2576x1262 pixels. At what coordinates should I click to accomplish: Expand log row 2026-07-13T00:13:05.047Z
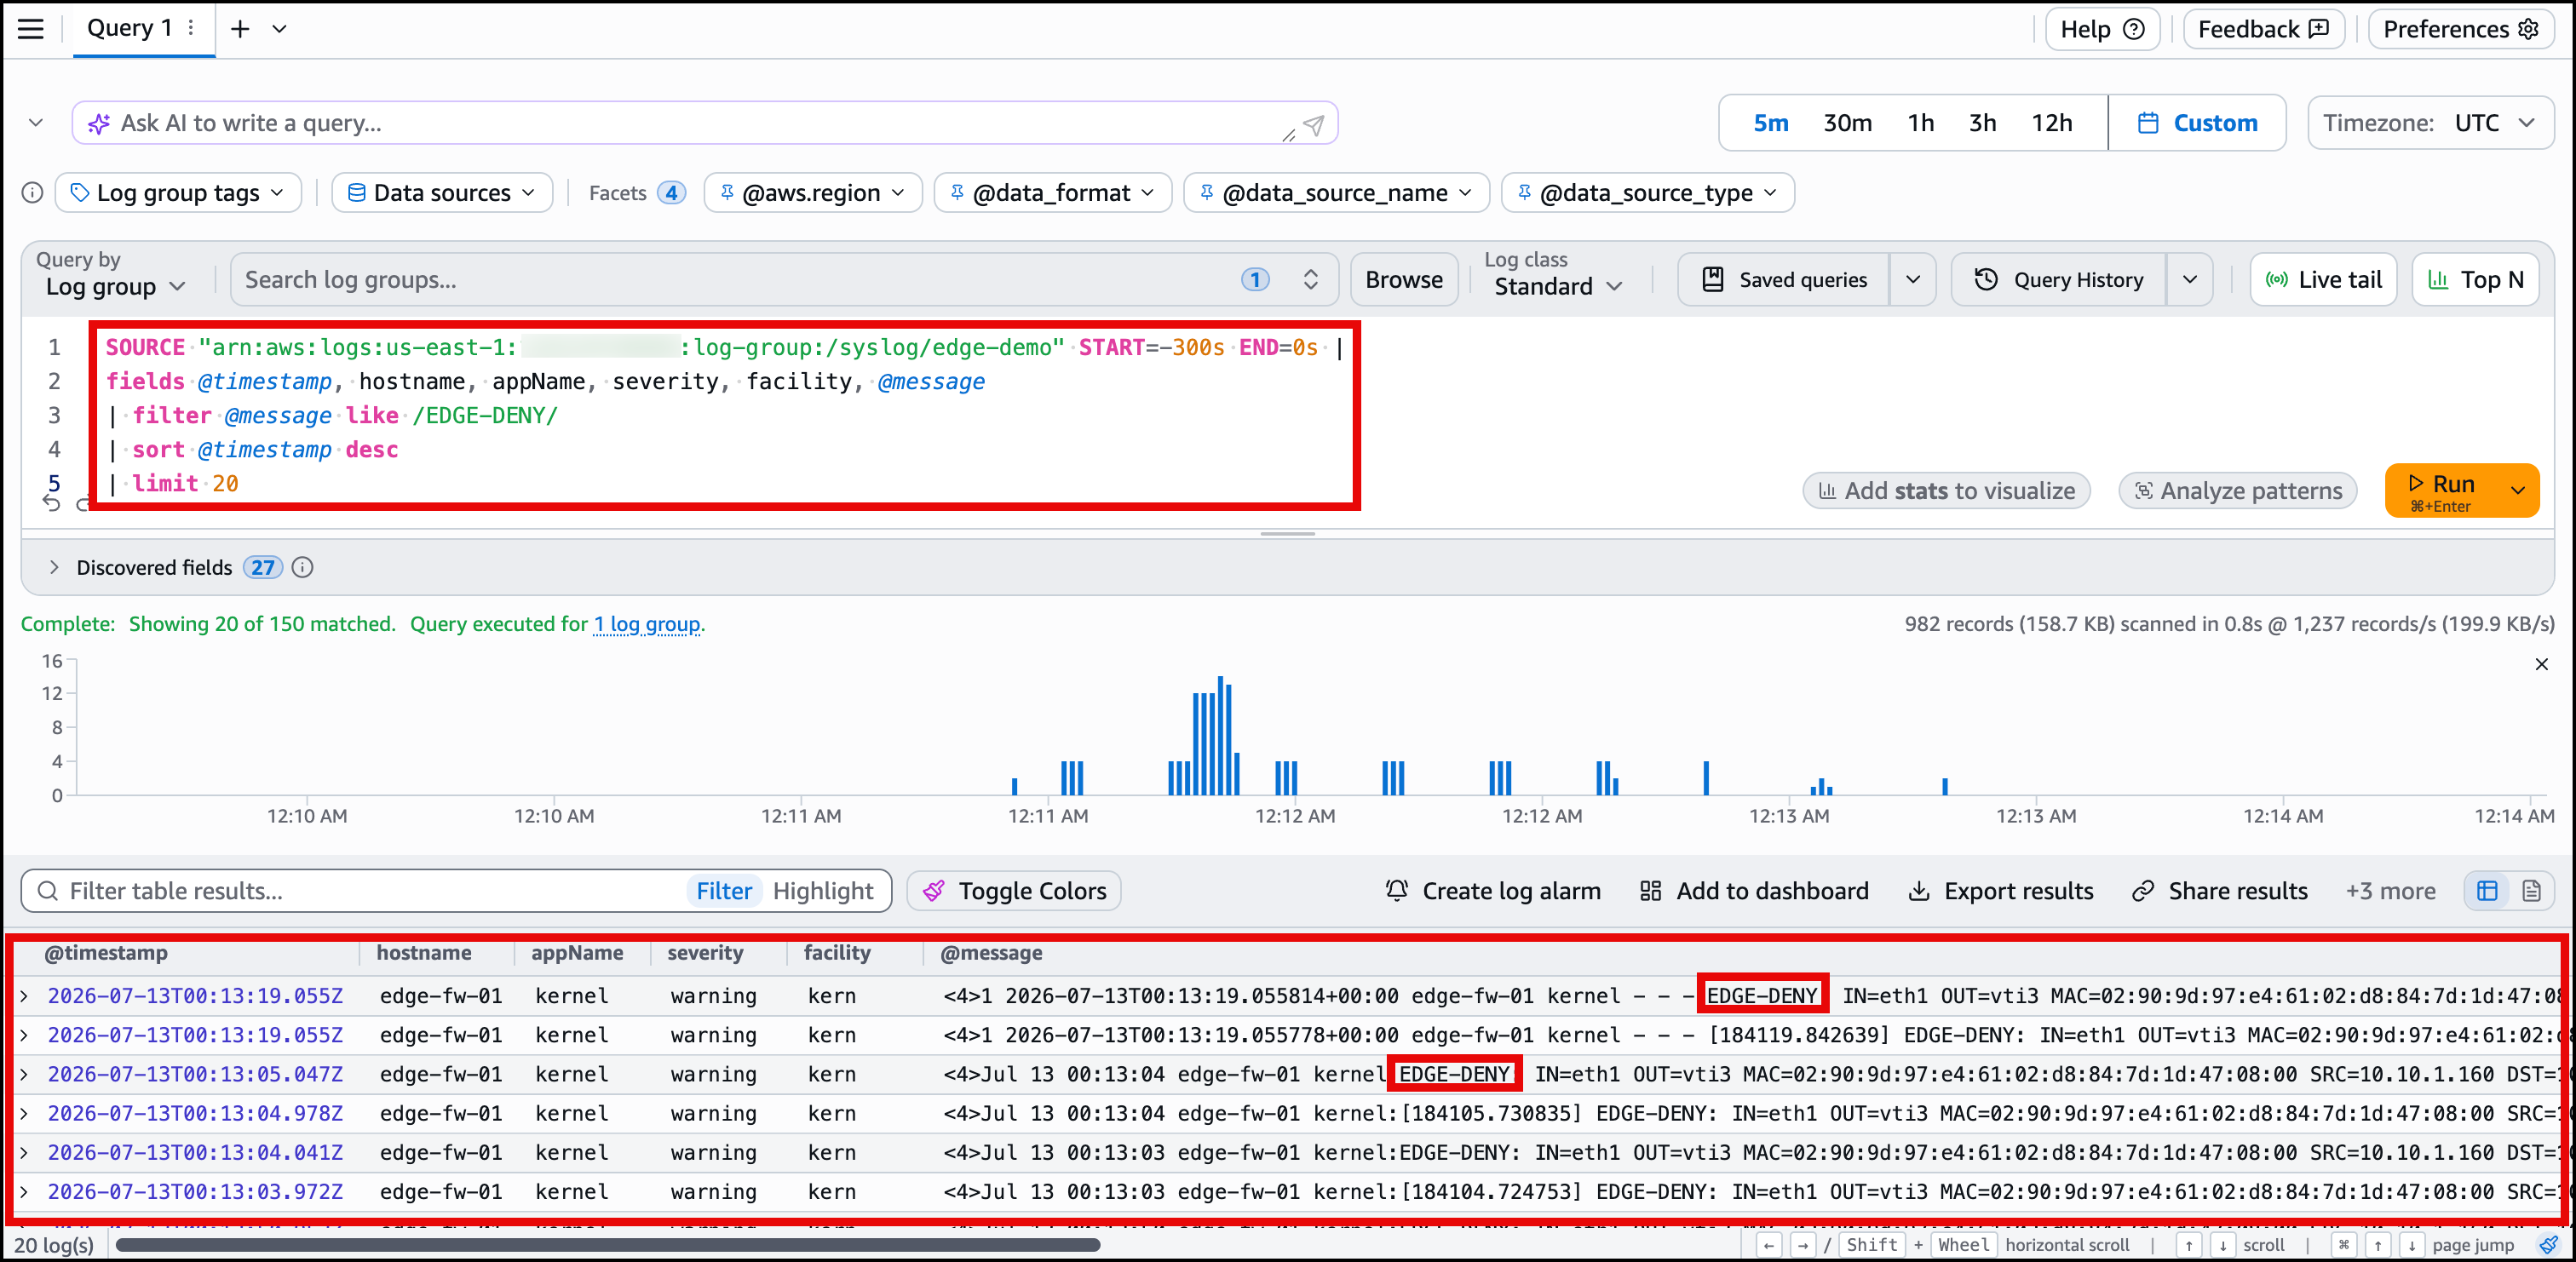[24, 1074]
